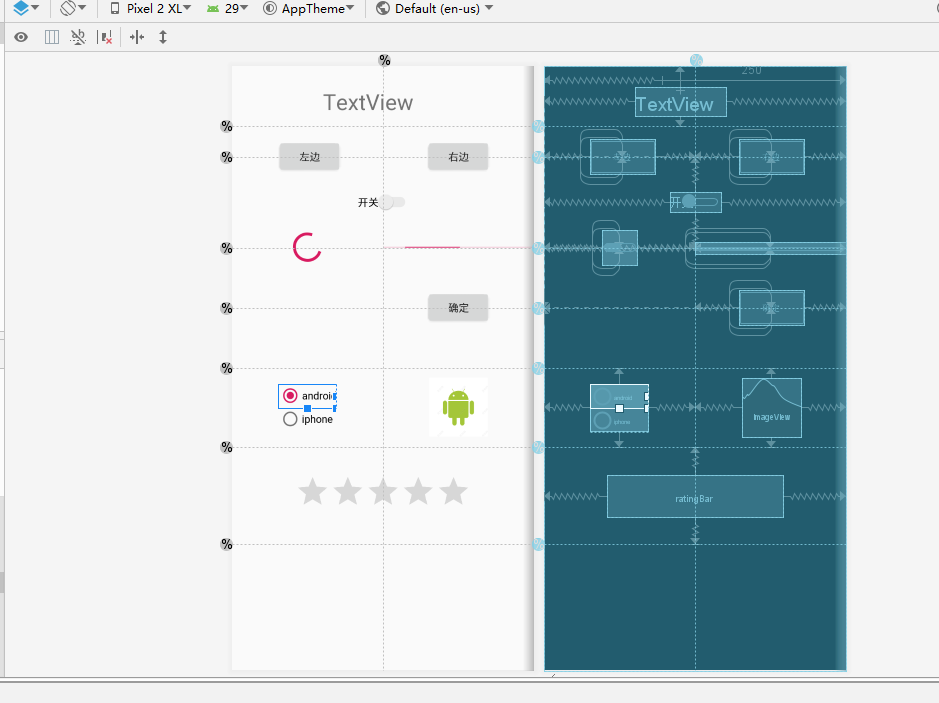Click the percent guideline handle below TextView
The height and width of the screenshot is (703, 939).
coord(226,126)
